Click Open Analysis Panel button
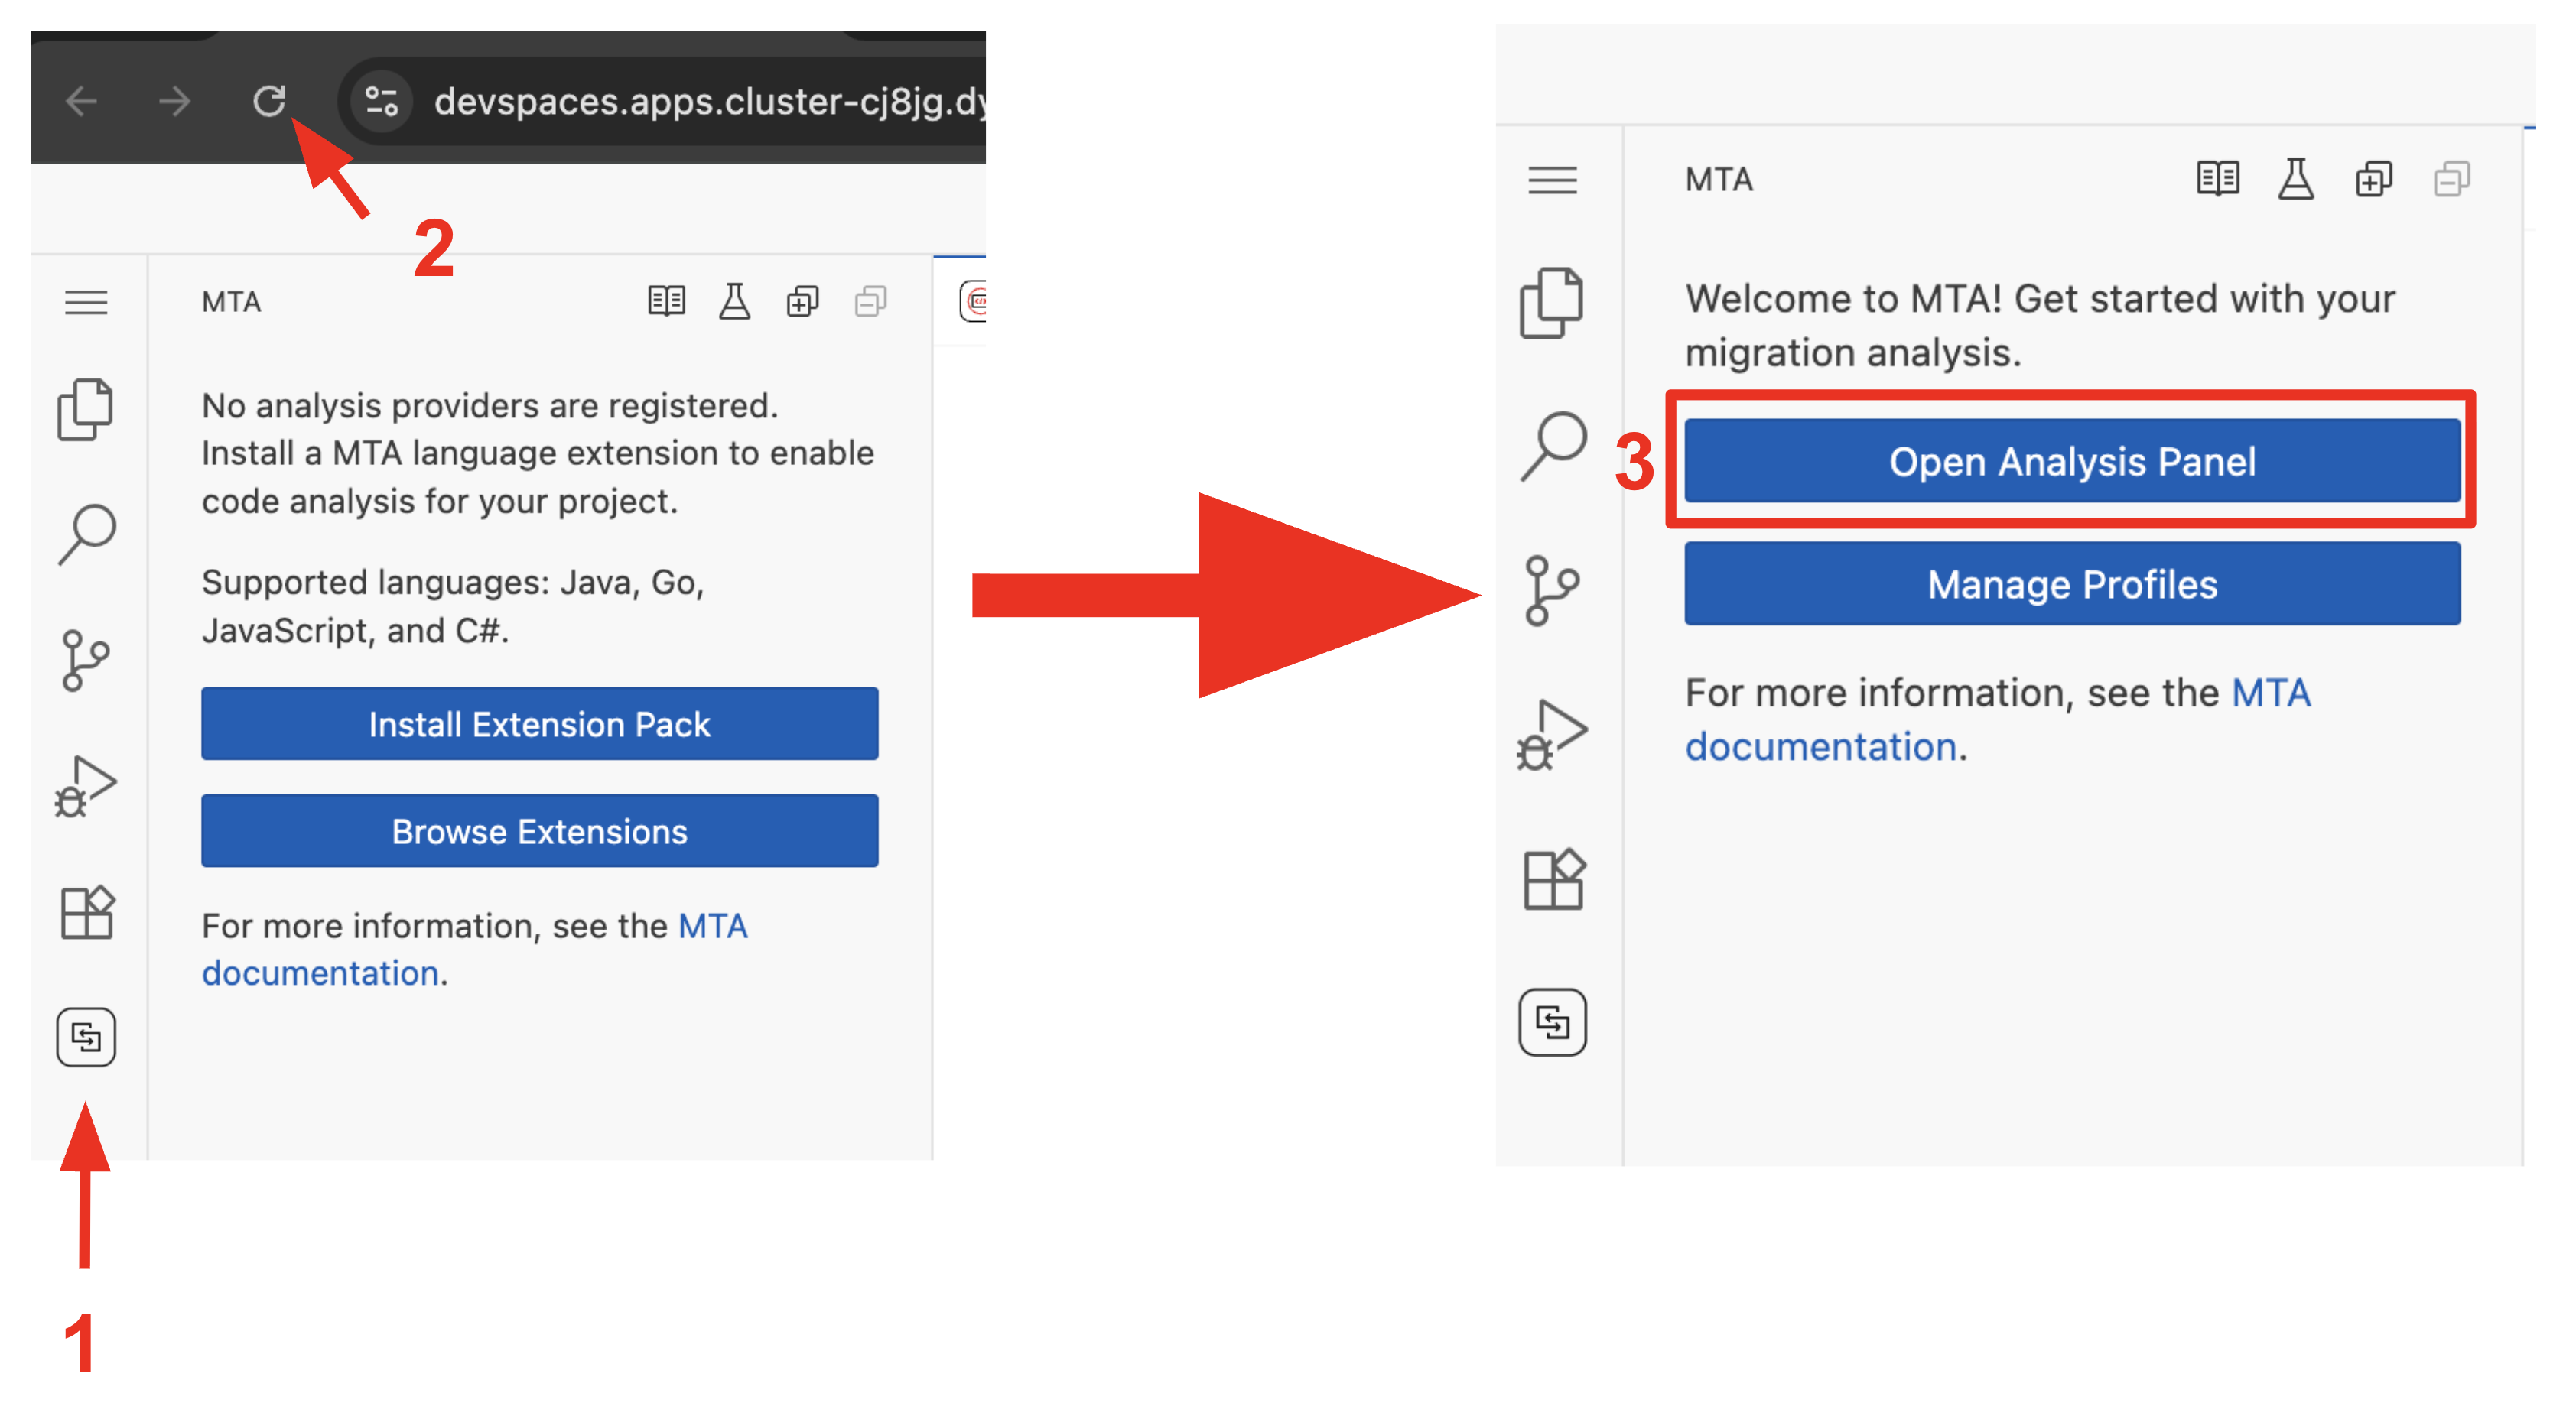This screenshot has width=2576, height=1416. click(x=2071, y=461)
